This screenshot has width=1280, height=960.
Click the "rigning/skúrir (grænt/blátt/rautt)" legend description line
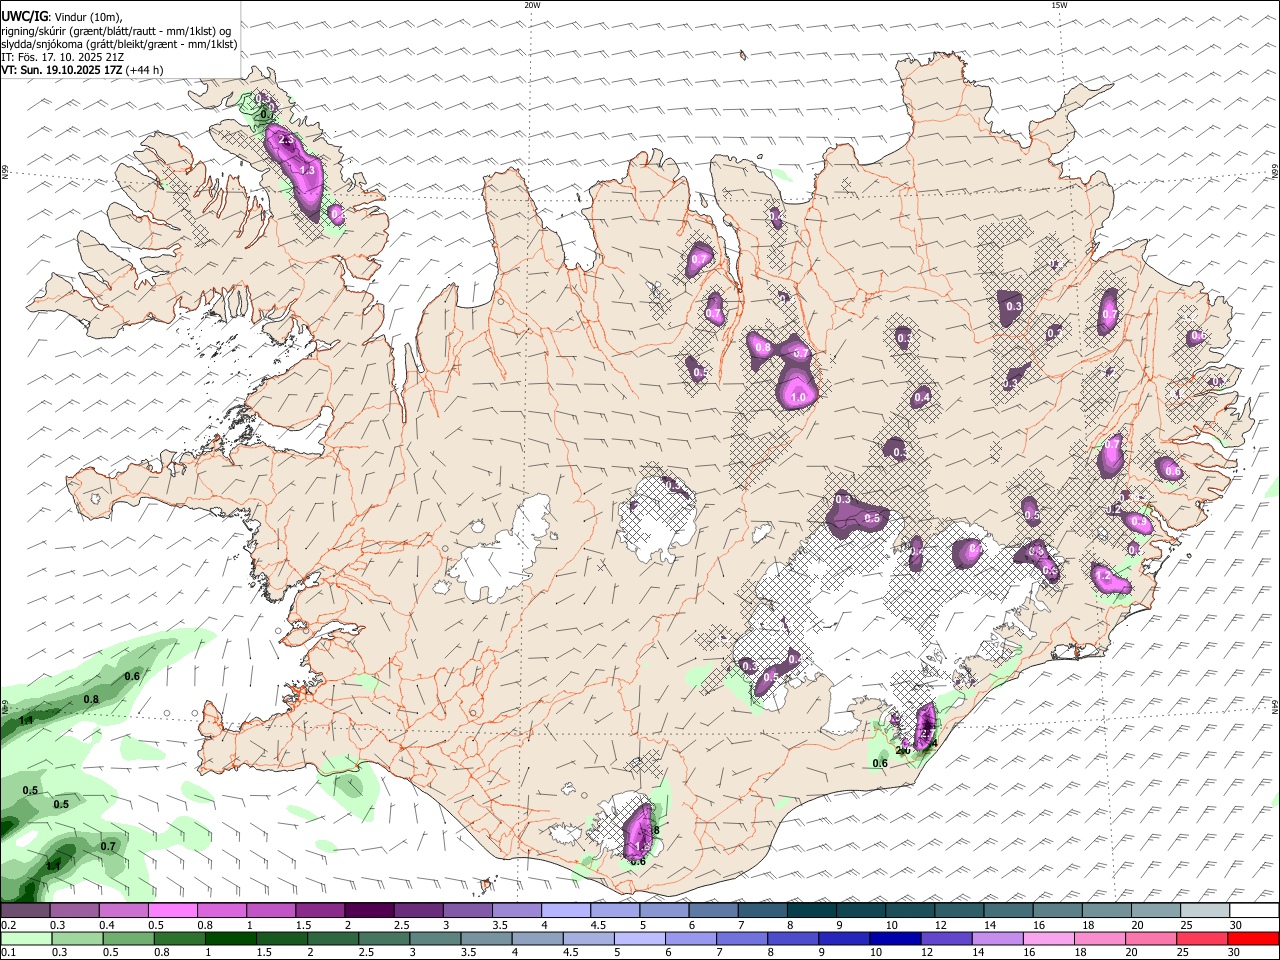116,31
